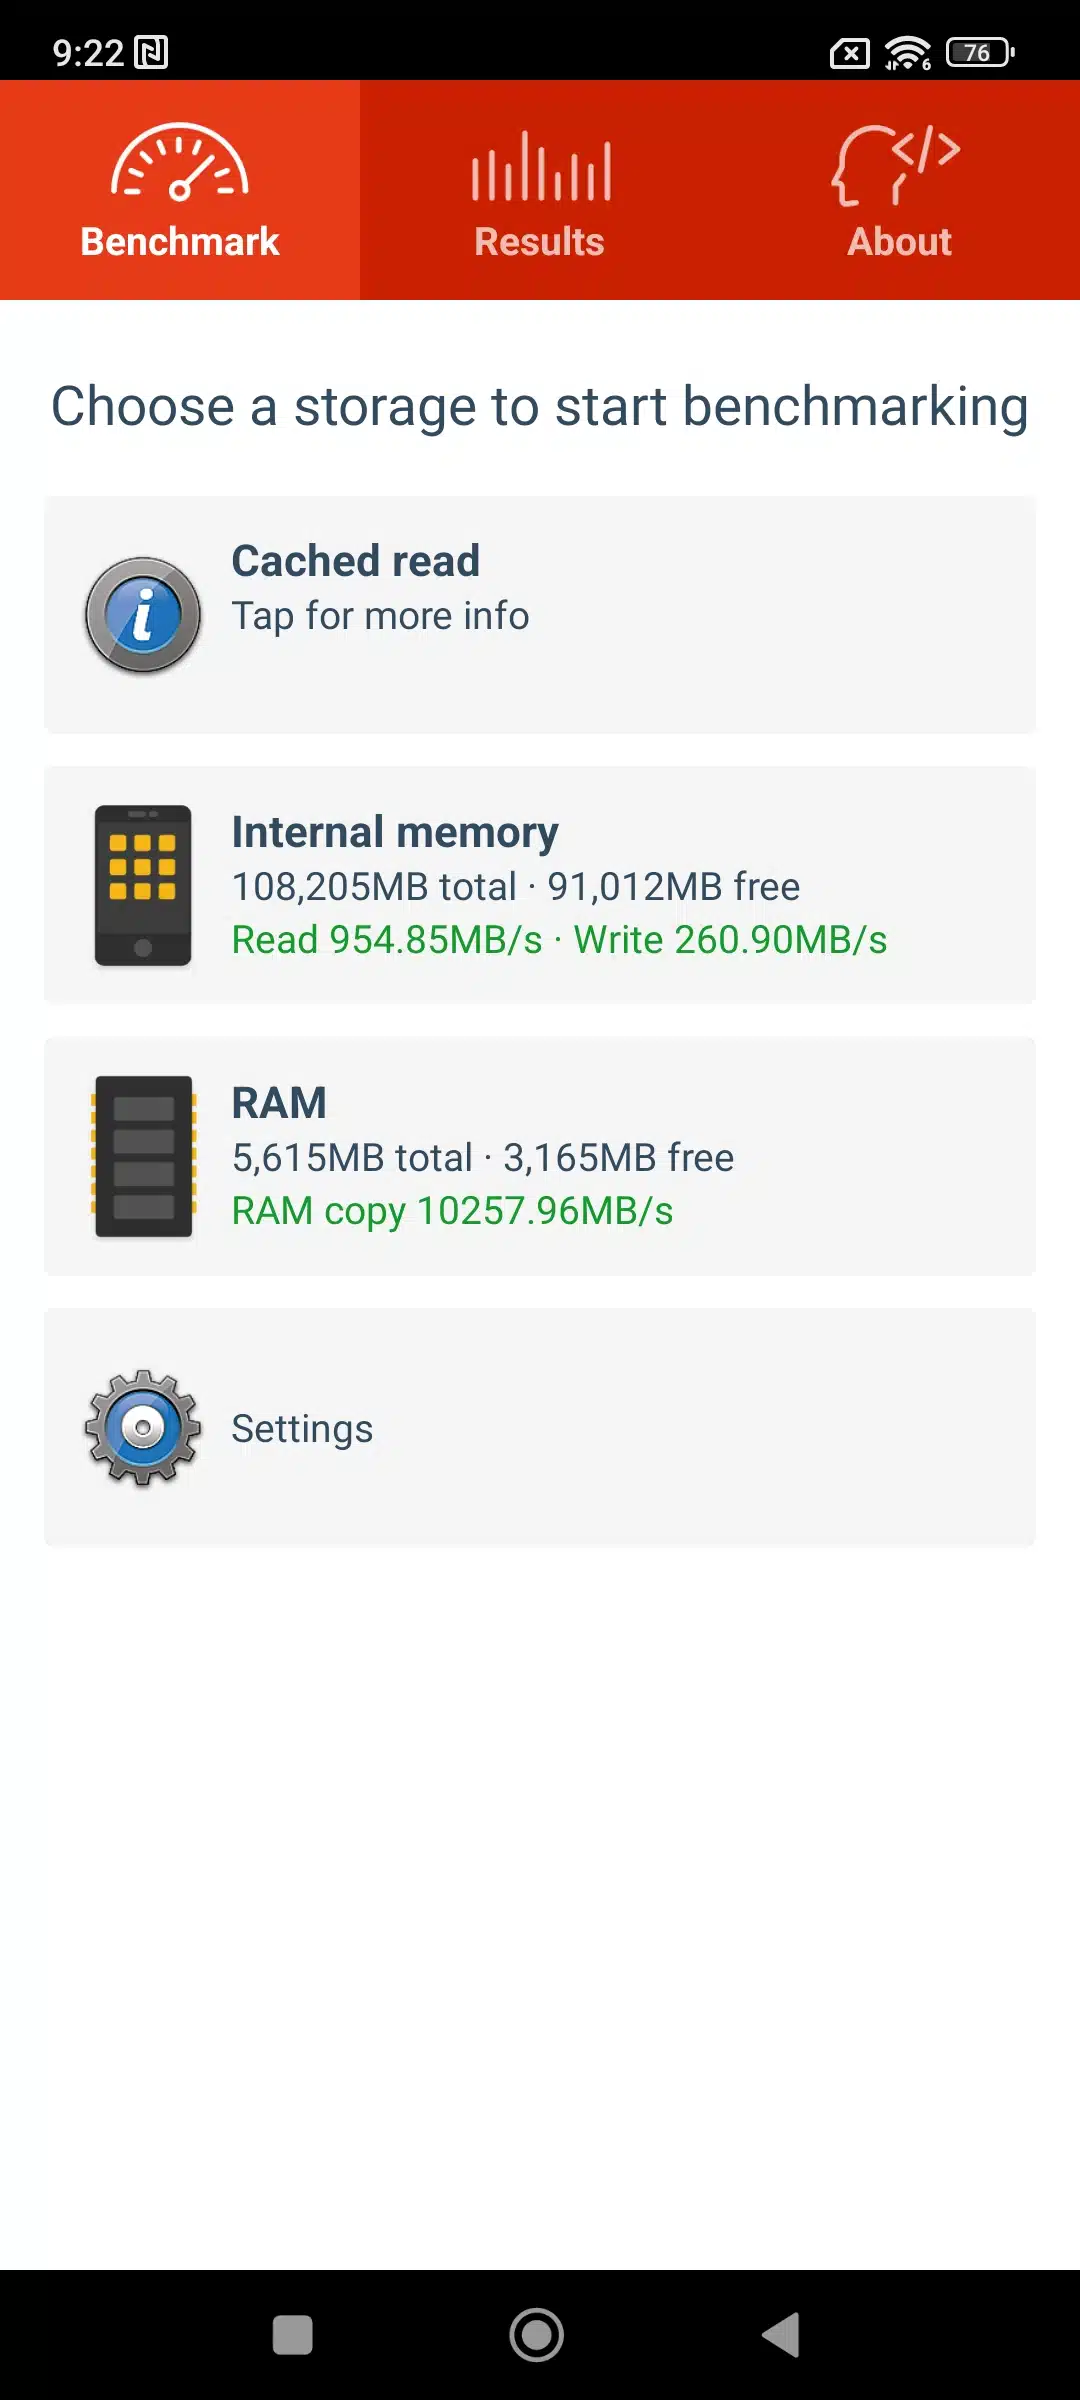Open the About tab label
This screenshot has height=2400, width=1080.
899,242
